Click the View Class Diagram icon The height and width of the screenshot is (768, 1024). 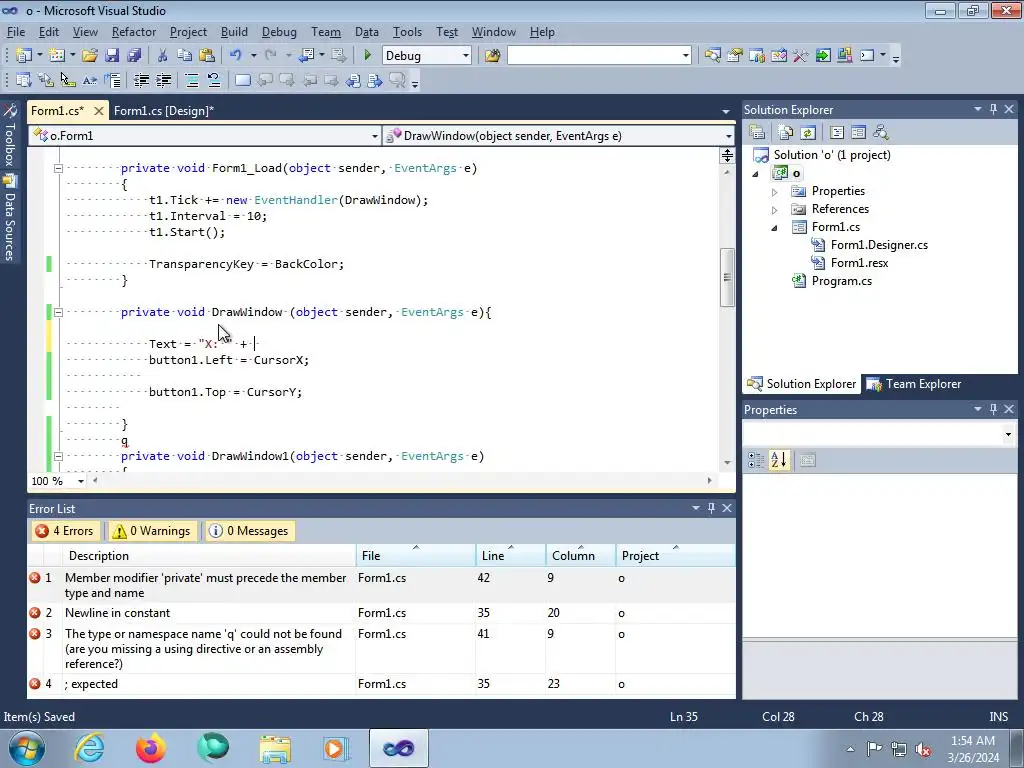point(880,133)
